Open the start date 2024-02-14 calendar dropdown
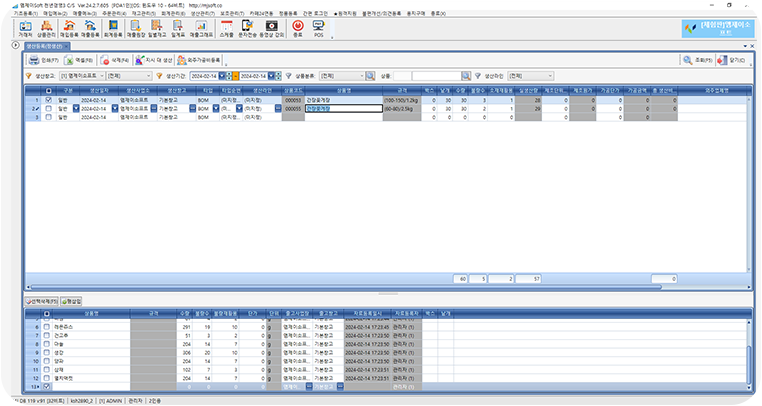 point(222,76)
